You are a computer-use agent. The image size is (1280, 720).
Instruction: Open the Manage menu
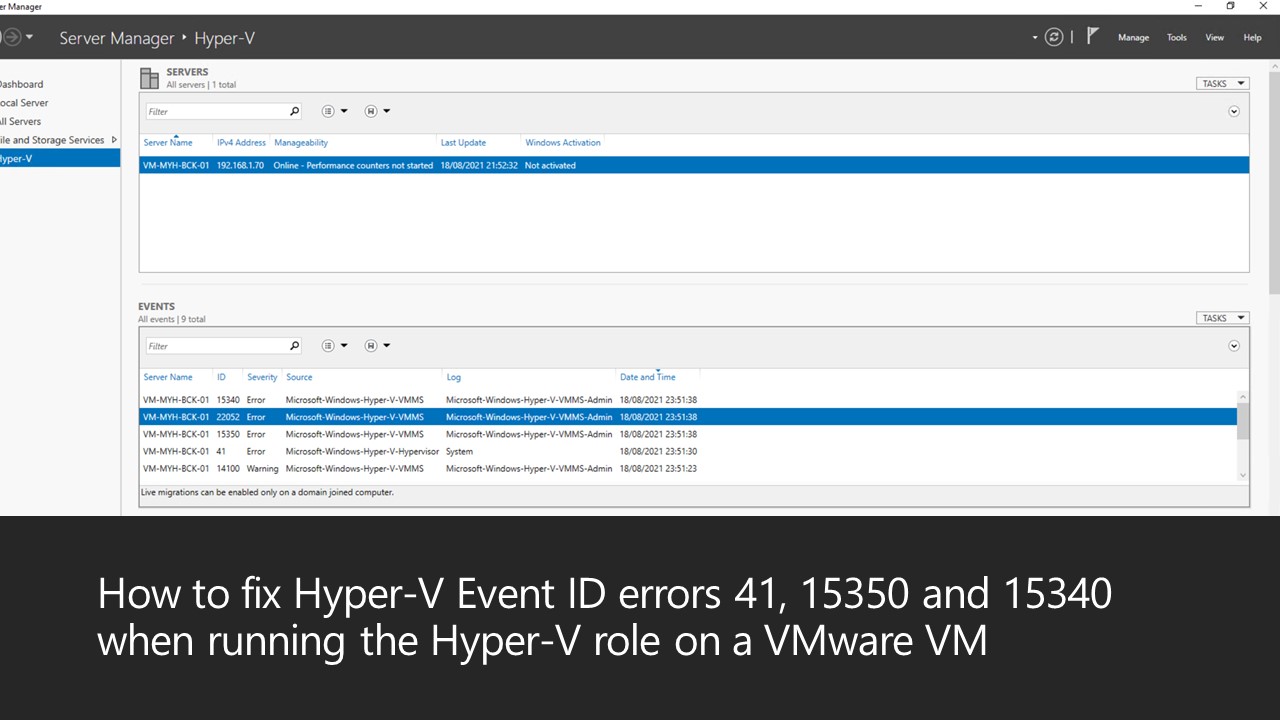point(1133,37)
